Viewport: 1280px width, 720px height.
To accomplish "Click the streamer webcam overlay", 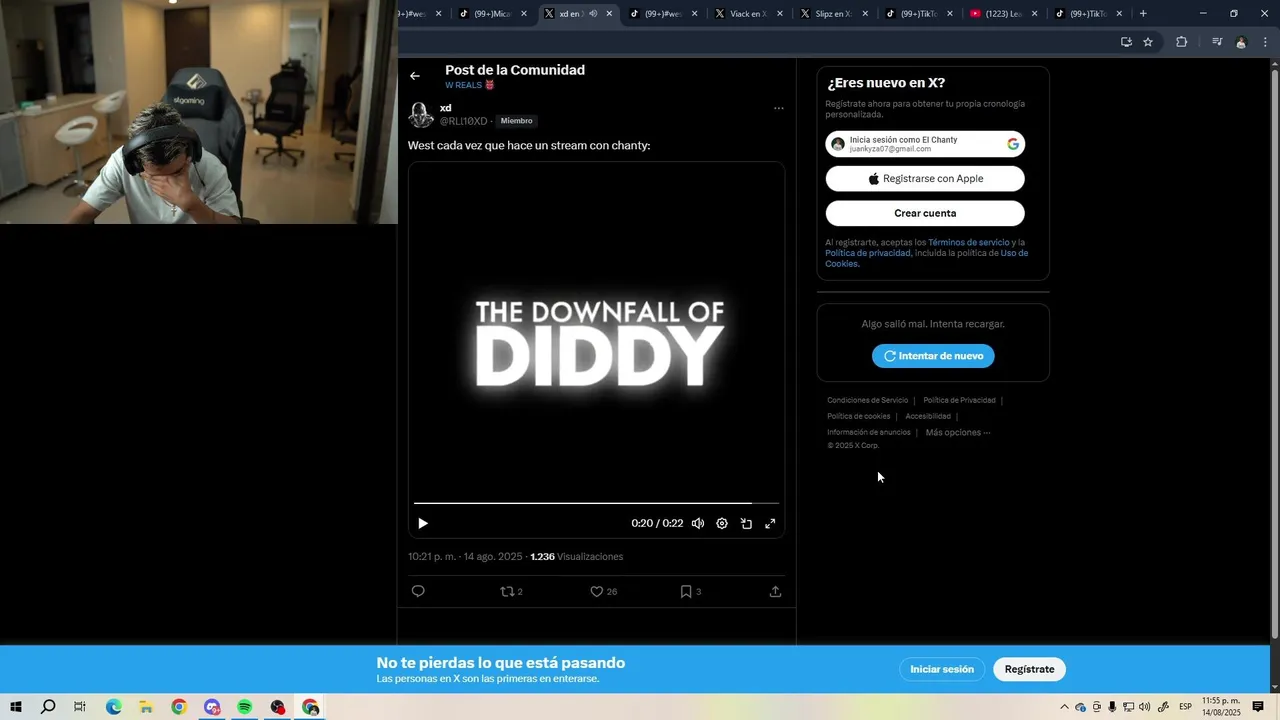I will 199,112.
